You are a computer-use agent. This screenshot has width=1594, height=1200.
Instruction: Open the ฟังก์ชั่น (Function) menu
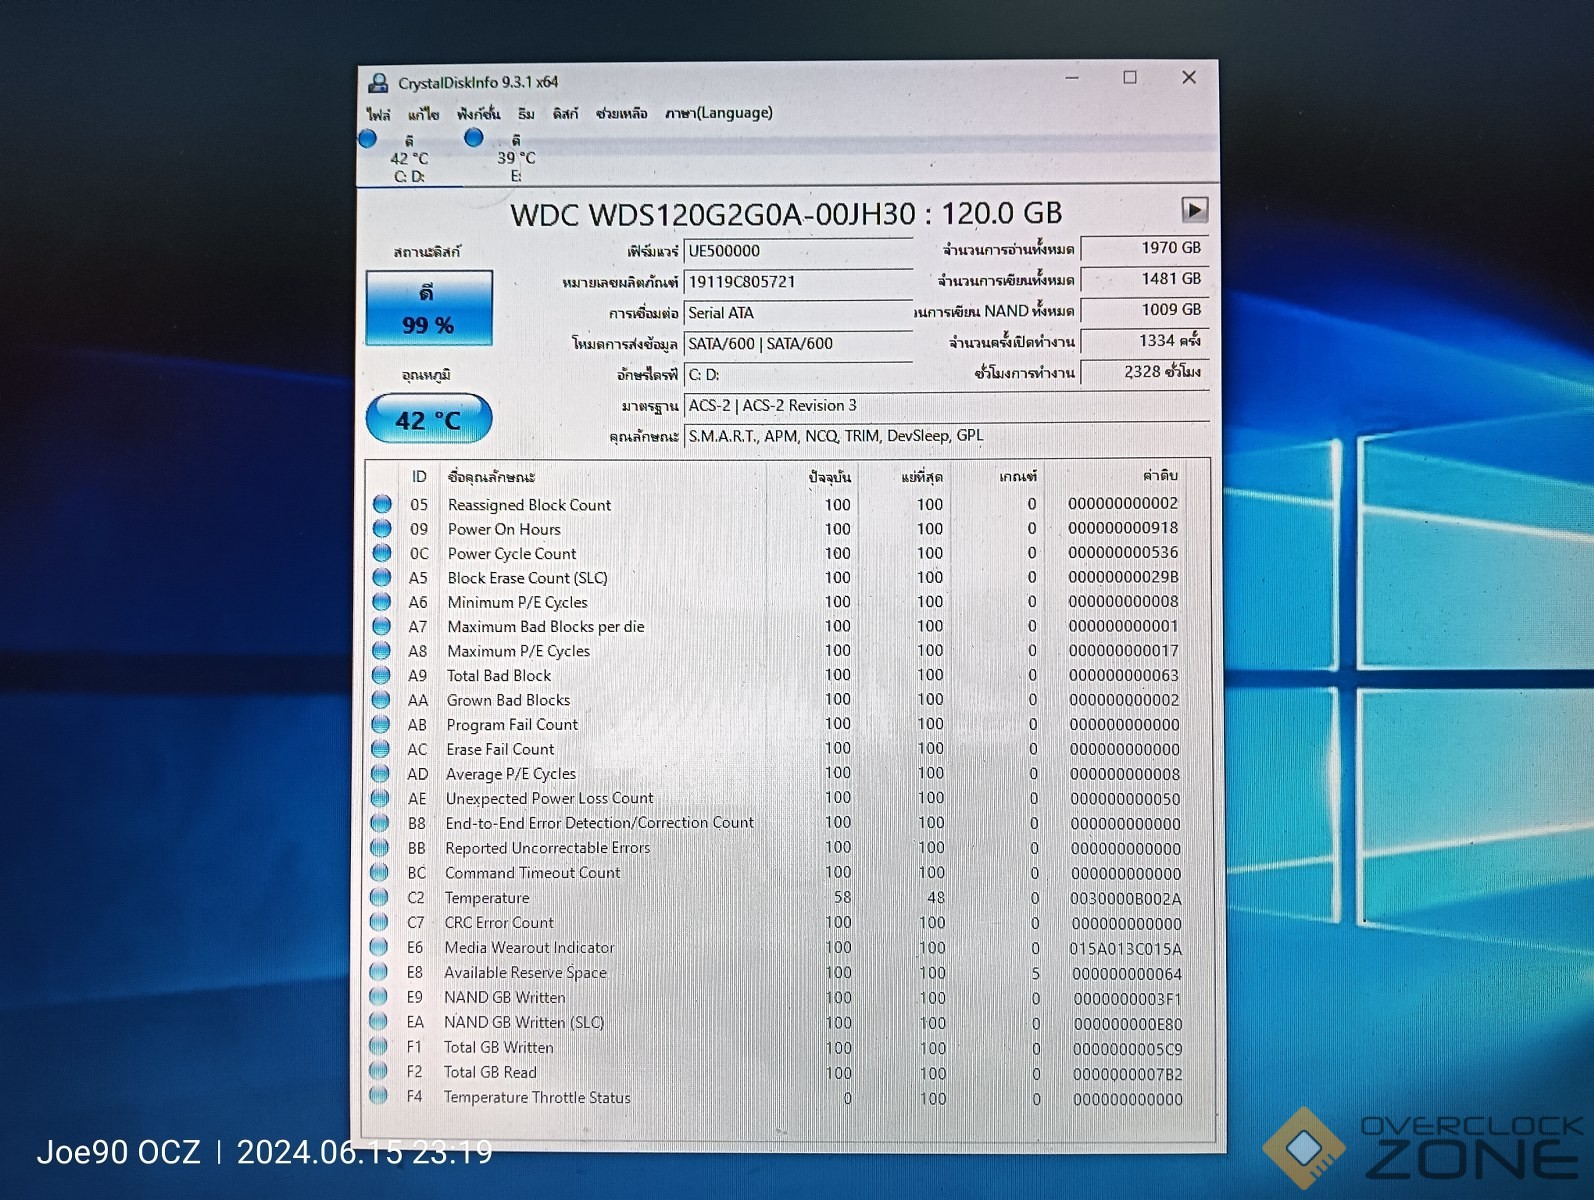coord(478,114)
